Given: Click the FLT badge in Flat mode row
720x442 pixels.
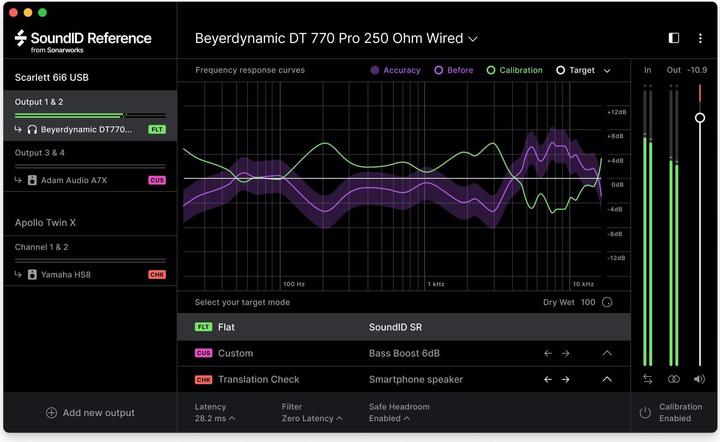Looking at the screenshot, I should click(x=203, y=327).
